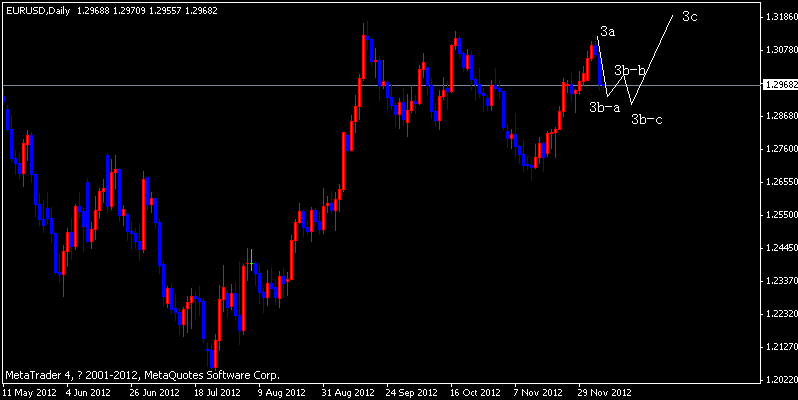This screenshot has width=798, height=400.
Task: Click the 11 May 2012 date label
Action: pyautogui.click(x=29, y=393)
